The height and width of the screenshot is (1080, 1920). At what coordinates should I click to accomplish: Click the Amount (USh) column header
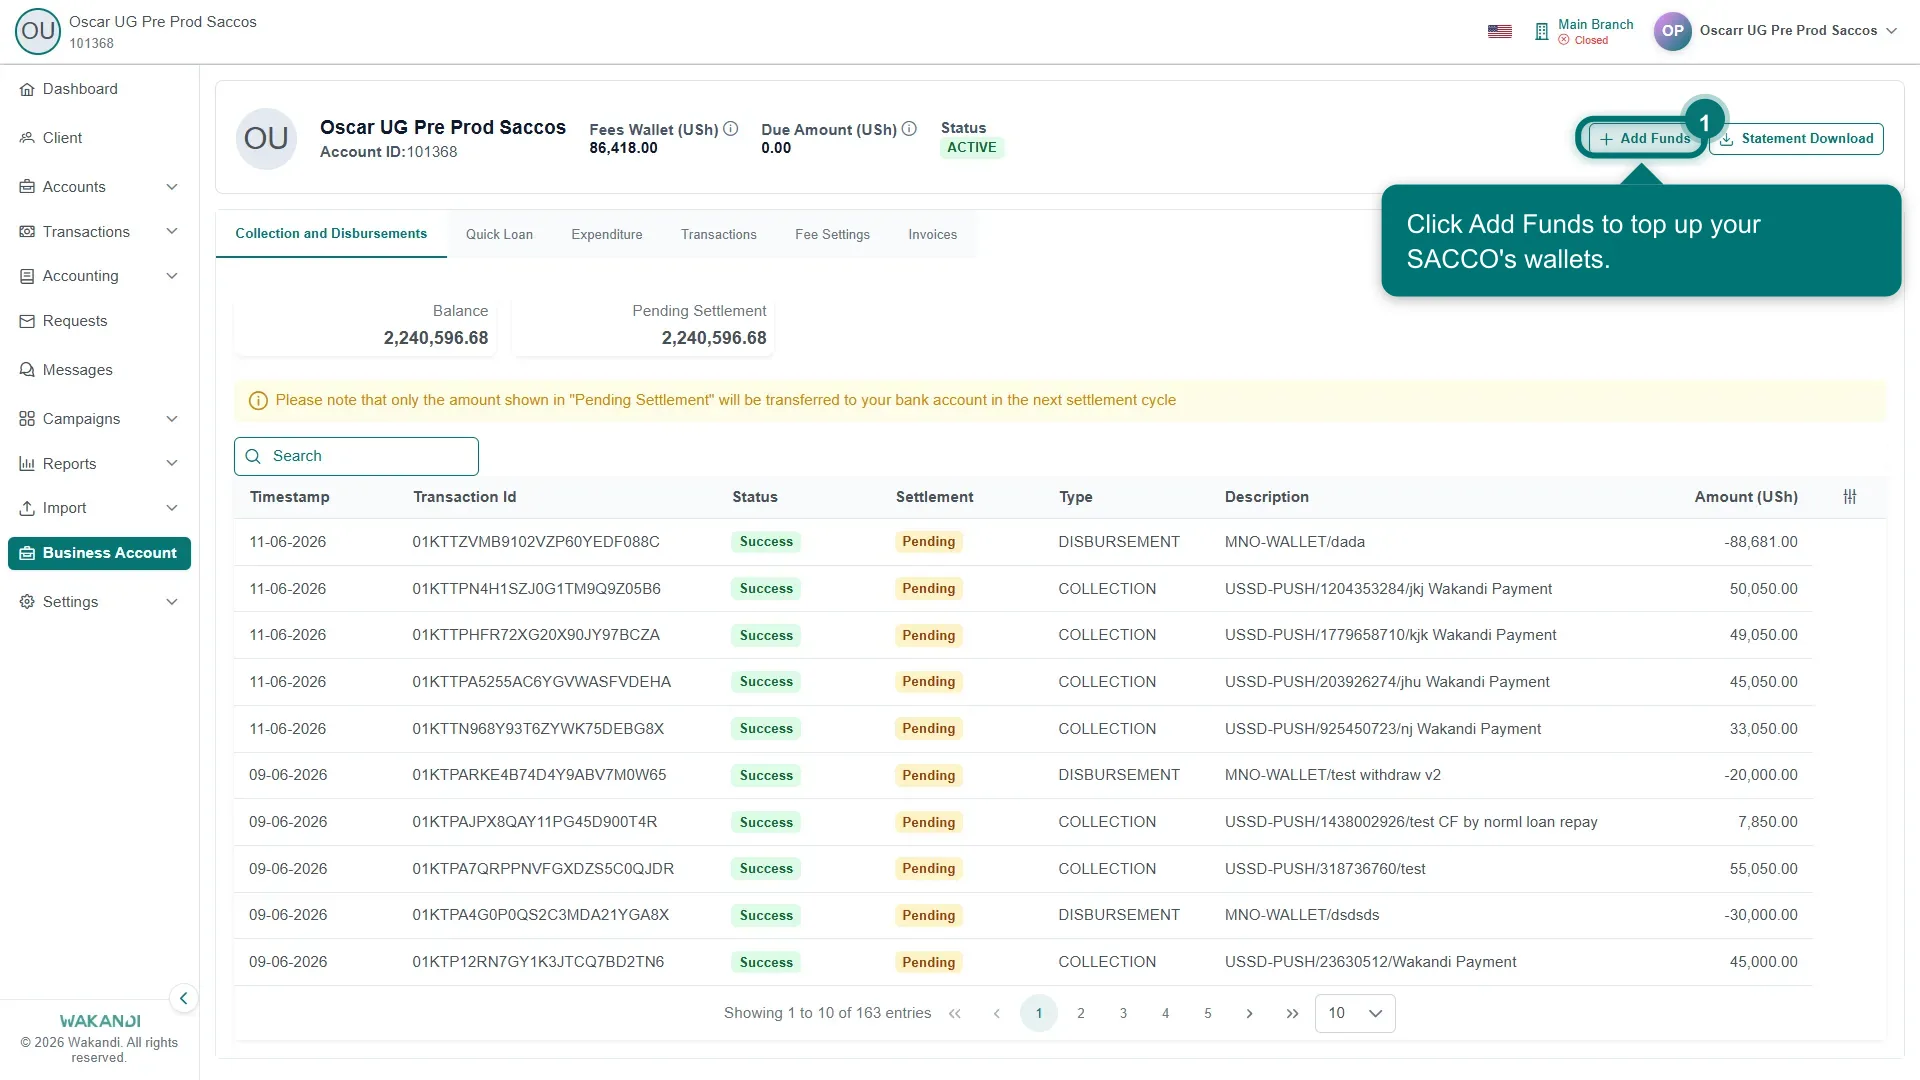coord(1746,497)
